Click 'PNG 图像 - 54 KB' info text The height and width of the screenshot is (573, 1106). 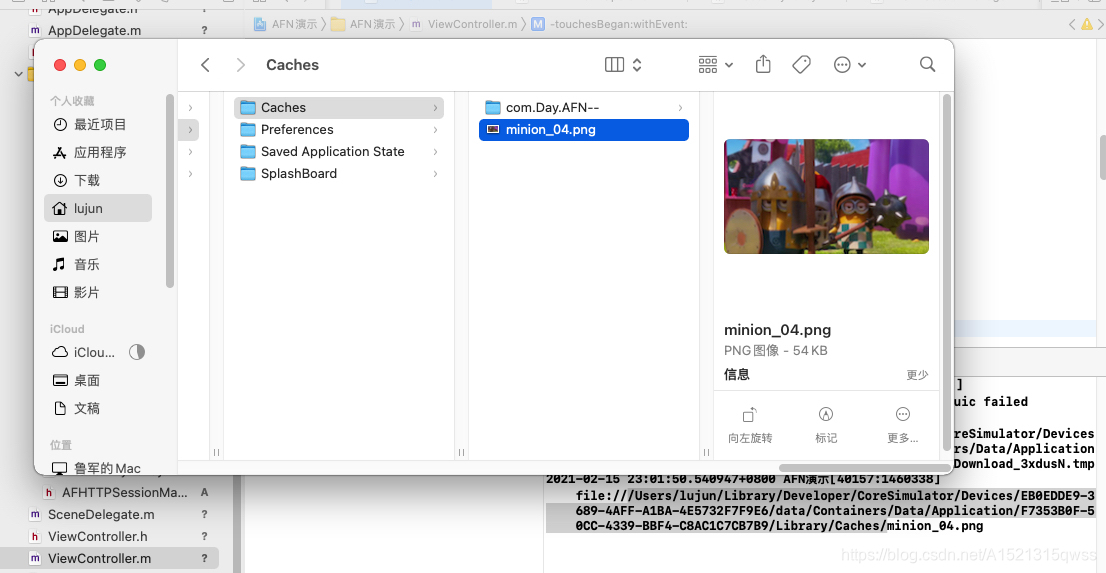[x=775, y=351]
